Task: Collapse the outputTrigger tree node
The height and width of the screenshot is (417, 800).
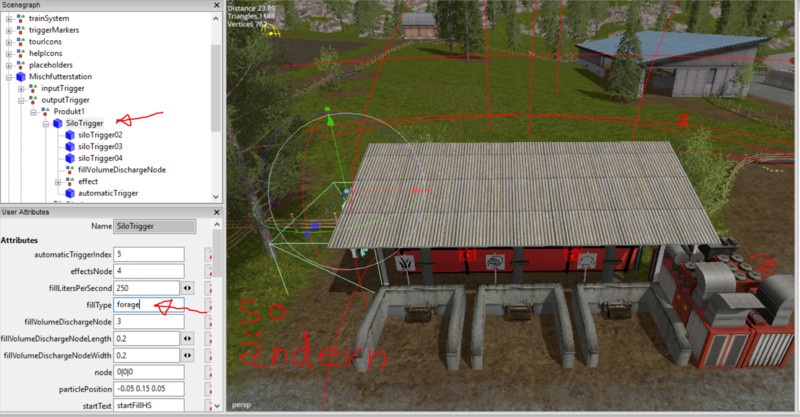Action: coord(21,100)
